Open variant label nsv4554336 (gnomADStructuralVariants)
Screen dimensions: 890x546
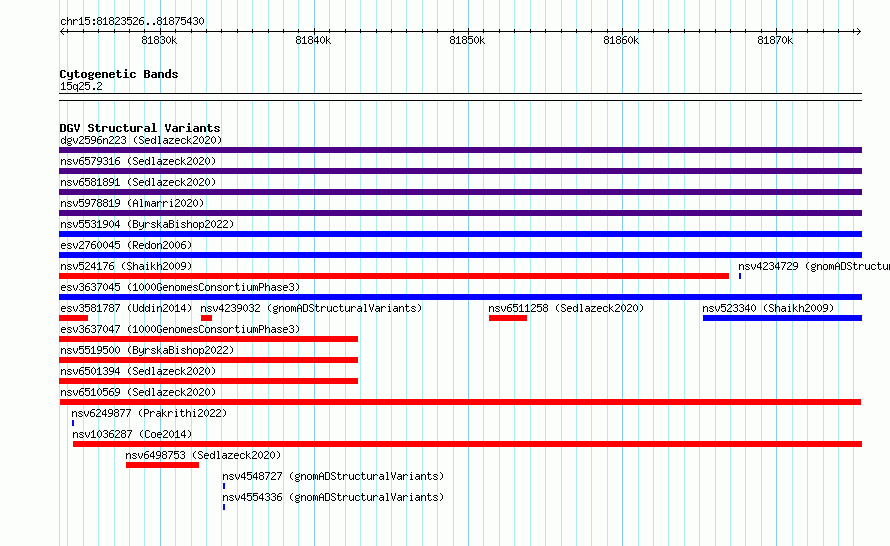tap(333, 497)
